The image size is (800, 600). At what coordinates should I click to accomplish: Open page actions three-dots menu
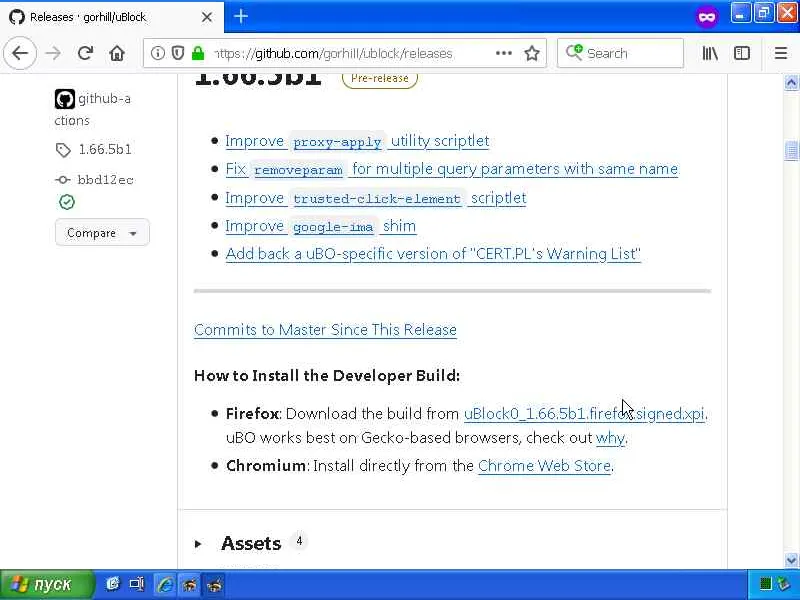click(x=504, y=53)
